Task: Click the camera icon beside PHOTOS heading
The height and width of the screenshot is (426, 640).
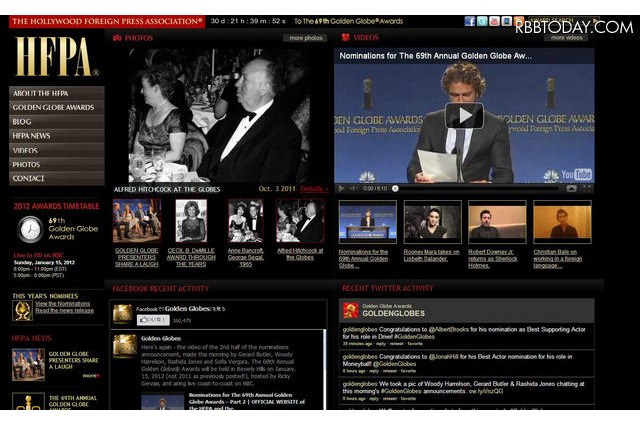Action: coord(118,38)
